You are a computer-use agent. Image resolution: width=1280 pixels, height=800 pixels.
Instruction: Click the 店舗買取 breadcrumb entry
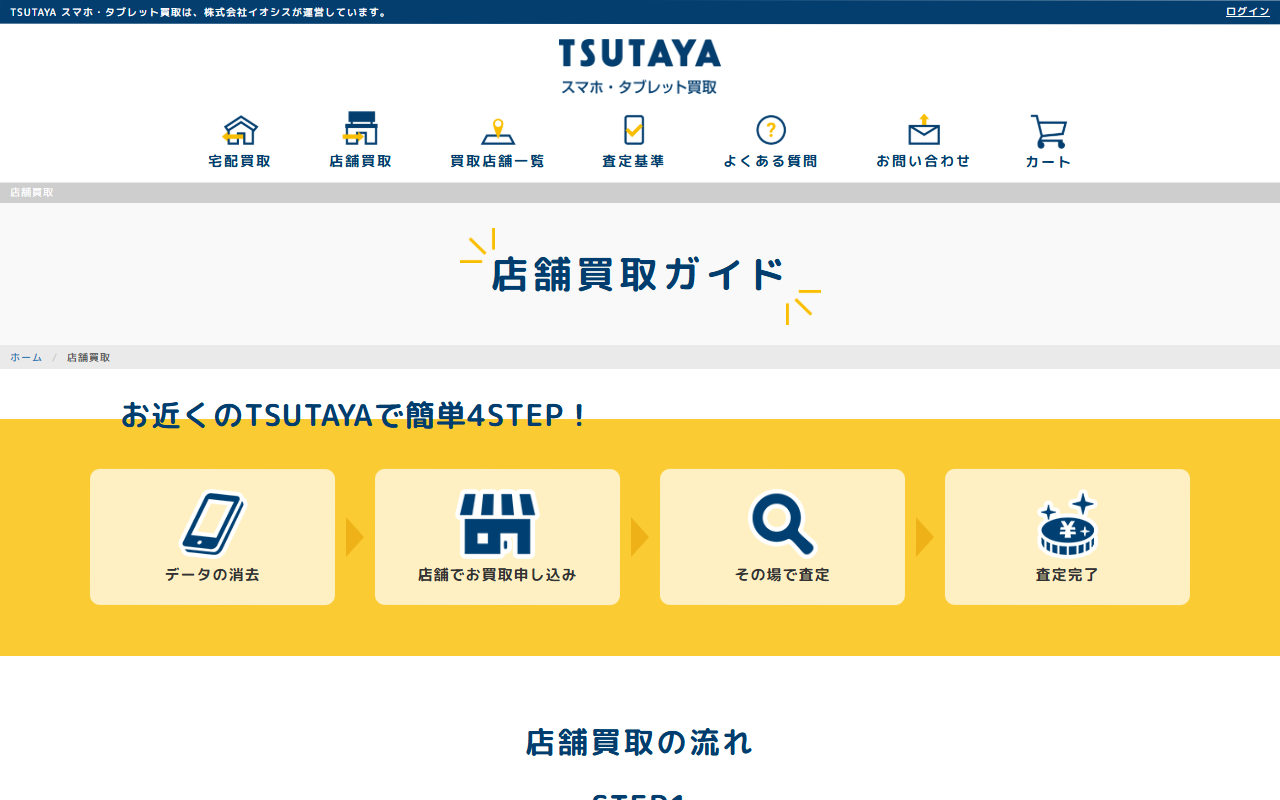pos(89,357)
